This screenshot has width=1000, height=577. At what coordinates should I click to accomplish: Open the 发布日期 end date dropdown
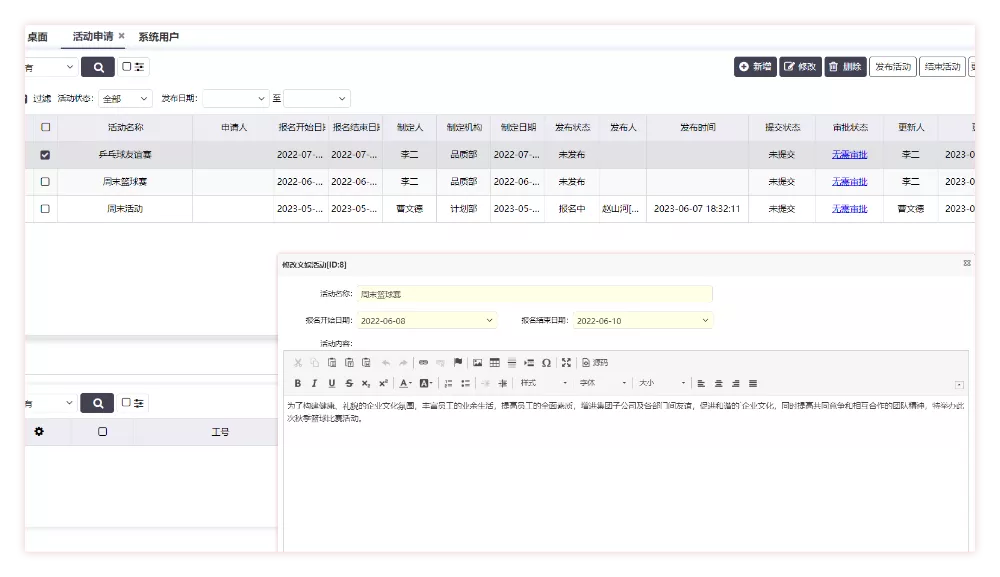coord(317,98)
